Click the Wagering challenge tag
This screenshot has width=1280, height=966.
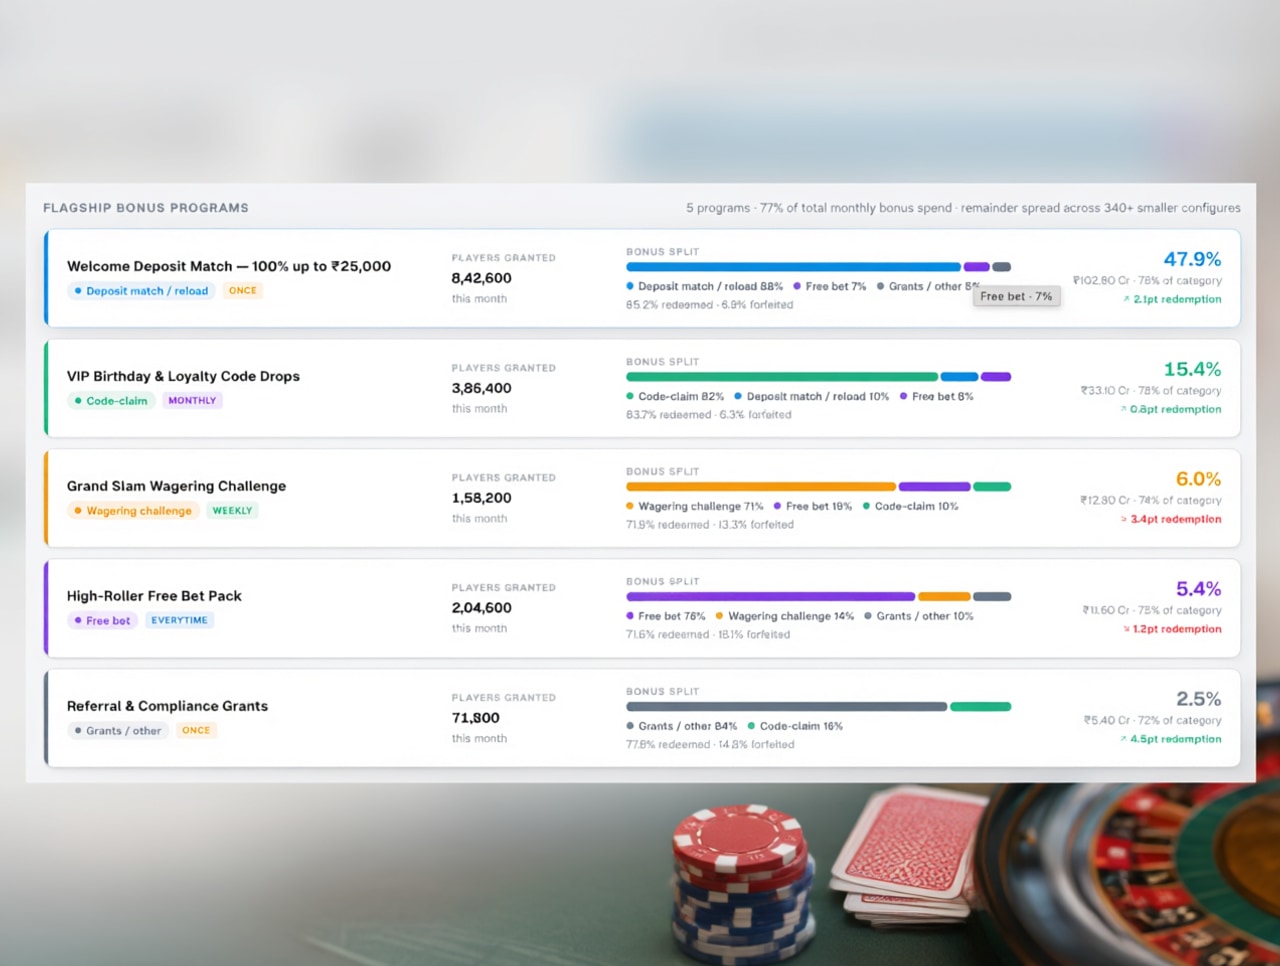coord(133,511)
